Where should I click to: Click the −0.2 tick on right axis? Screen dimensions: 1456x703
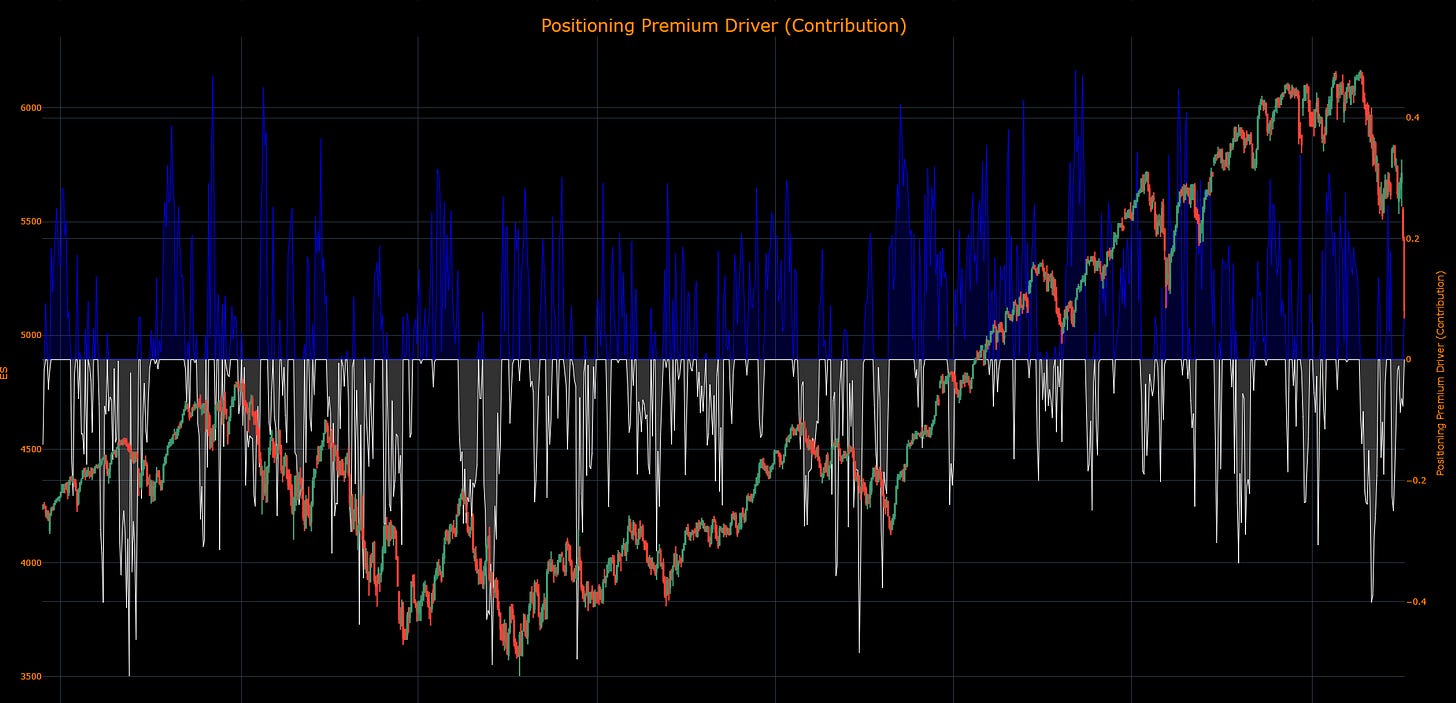[1415, 481]
